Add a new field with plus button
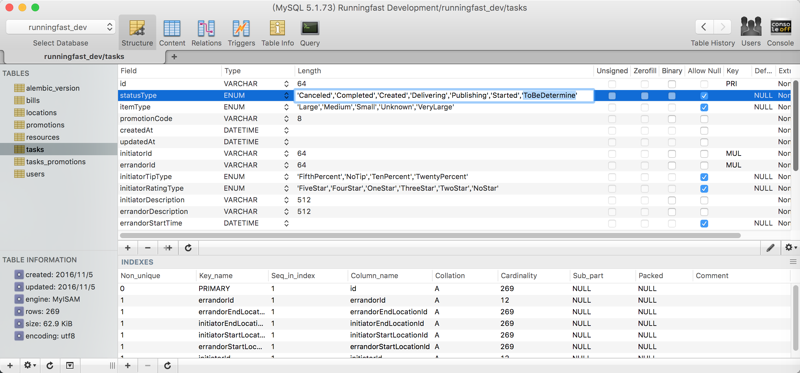This screenshot has width=800, height=373. coord(128,248)
